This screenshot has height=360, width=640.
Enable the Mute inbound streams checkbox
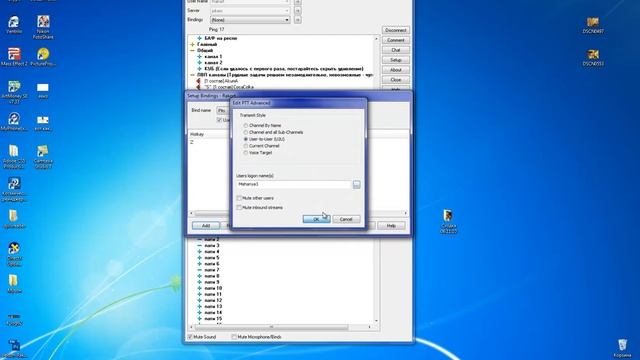pyautogui.click(x=239, y=208)
